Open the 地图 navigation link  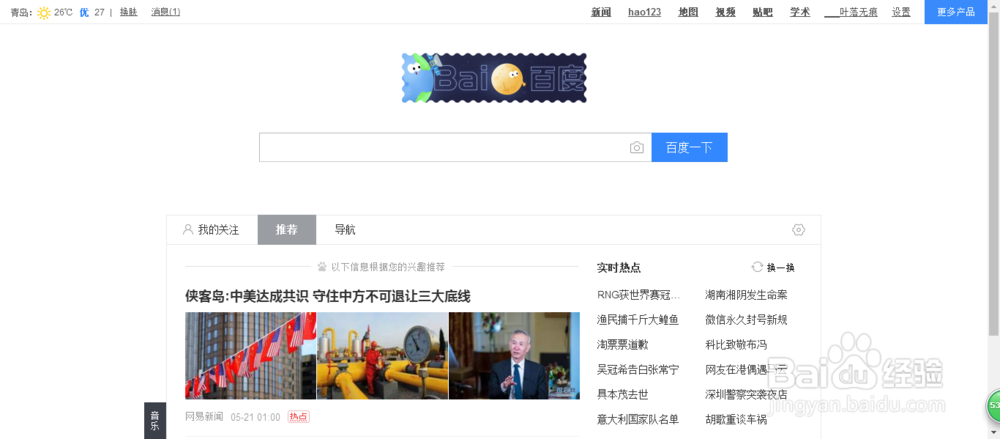tap(688, 12)
